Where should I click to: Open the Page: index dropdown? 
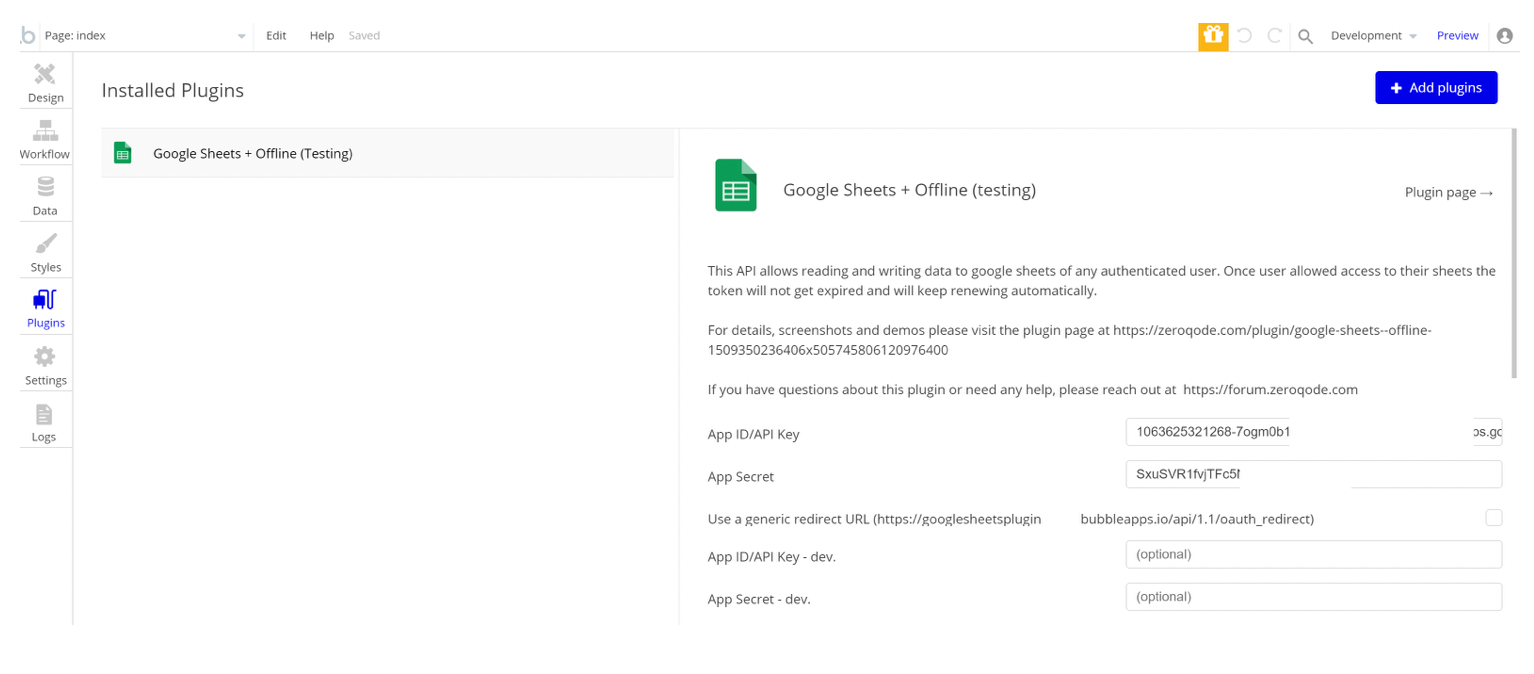(146, 35)
